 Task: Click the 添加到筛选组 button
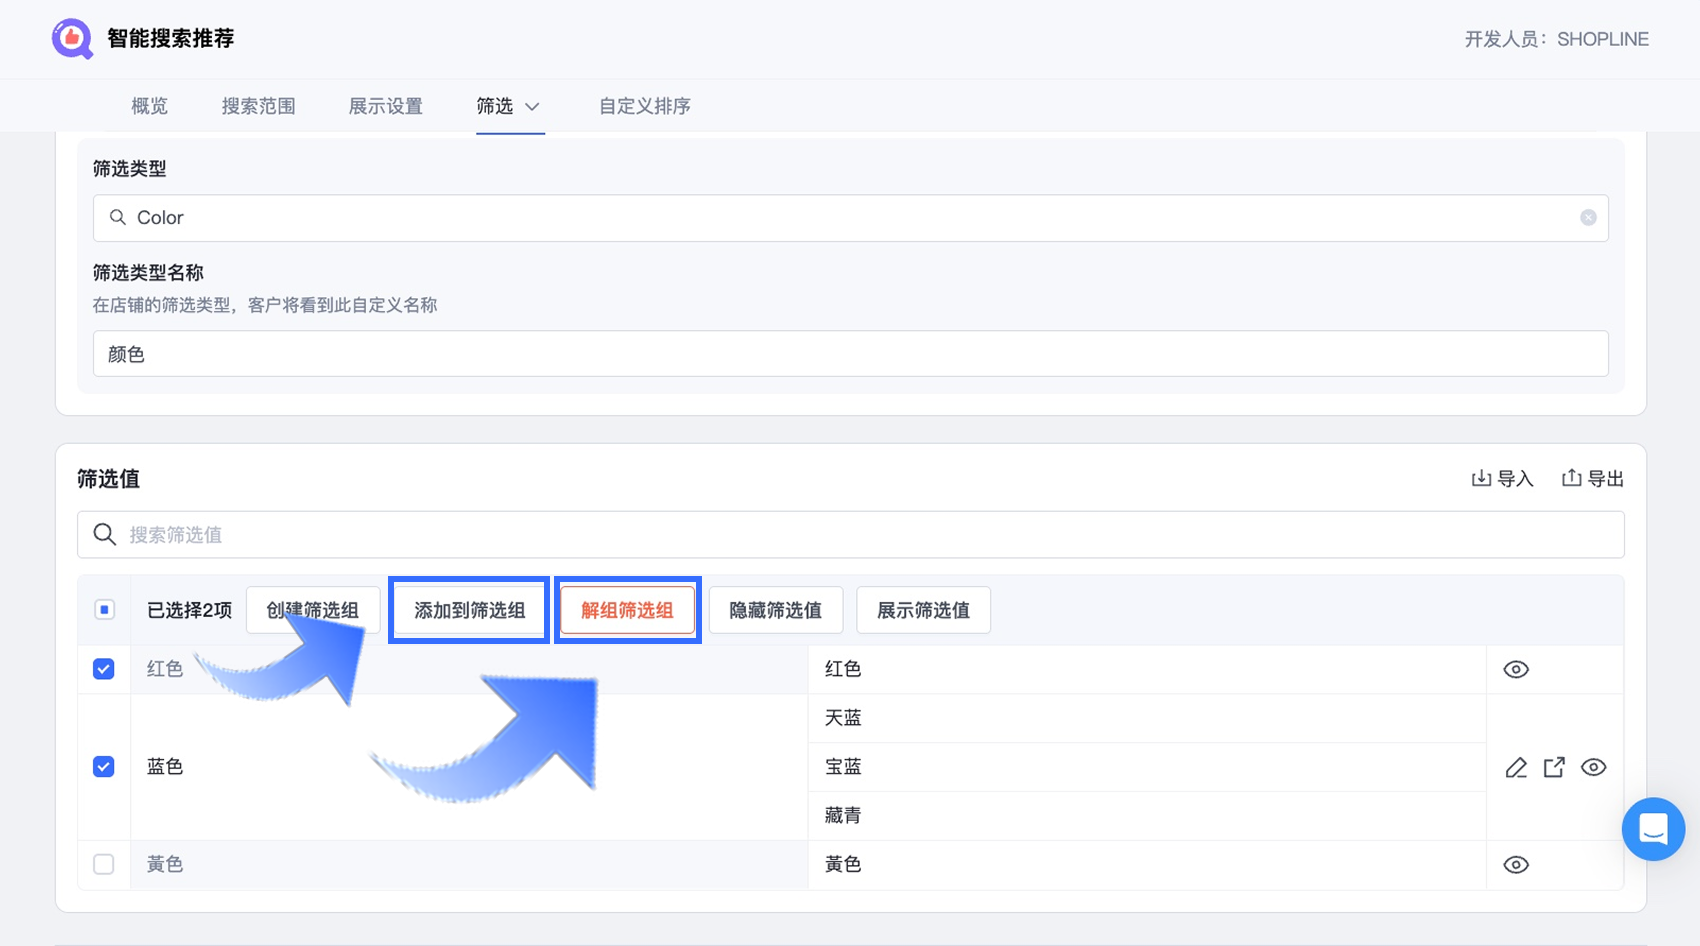pos(469,610)
